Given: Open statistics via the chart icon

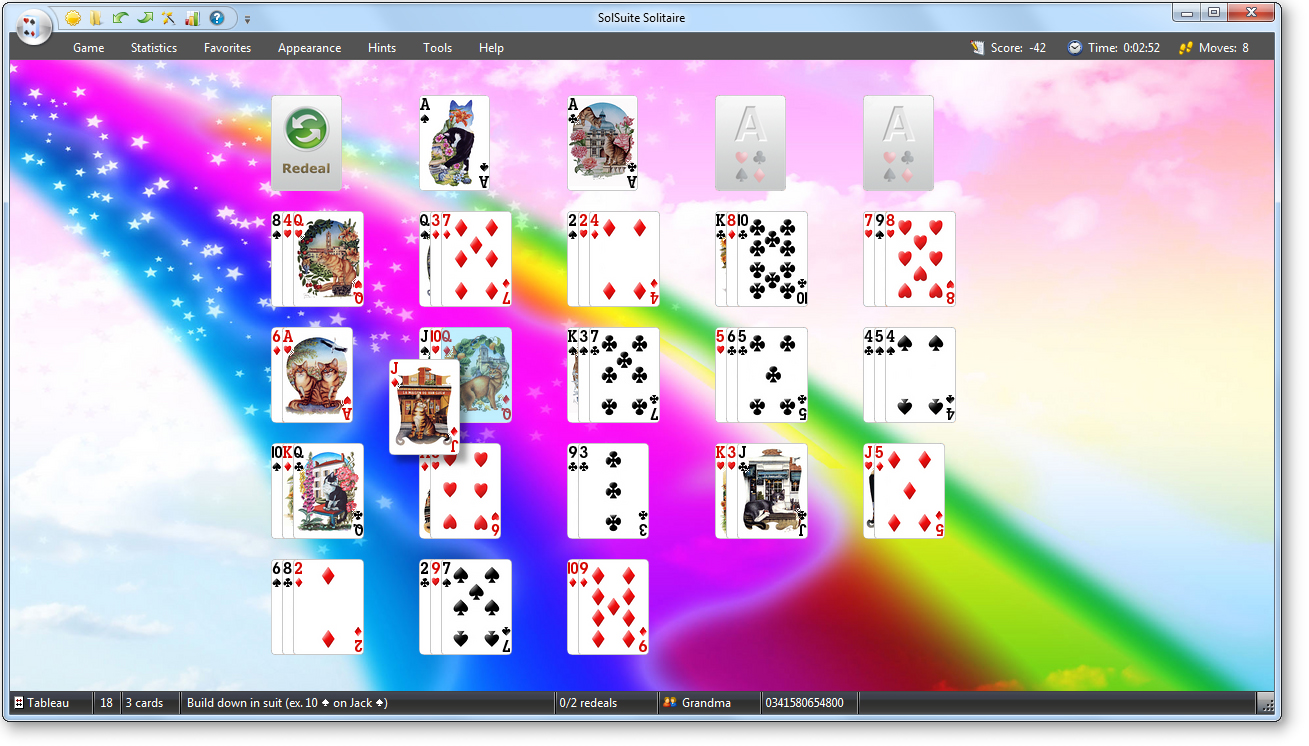Looking at the screenshot, I should (192, 18).
